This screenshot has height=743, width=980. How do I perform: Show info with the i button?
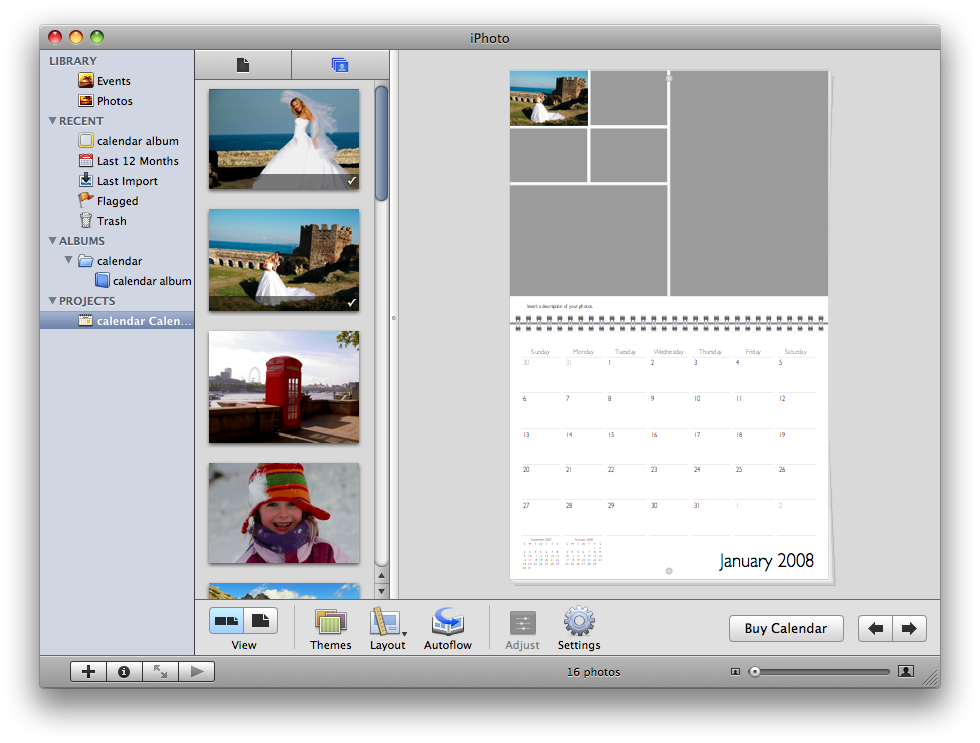[x=124, y=672]
